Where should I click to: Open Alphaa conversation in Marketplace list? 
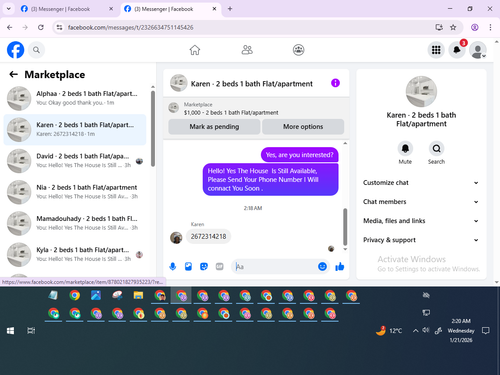[x=75, y=98]
